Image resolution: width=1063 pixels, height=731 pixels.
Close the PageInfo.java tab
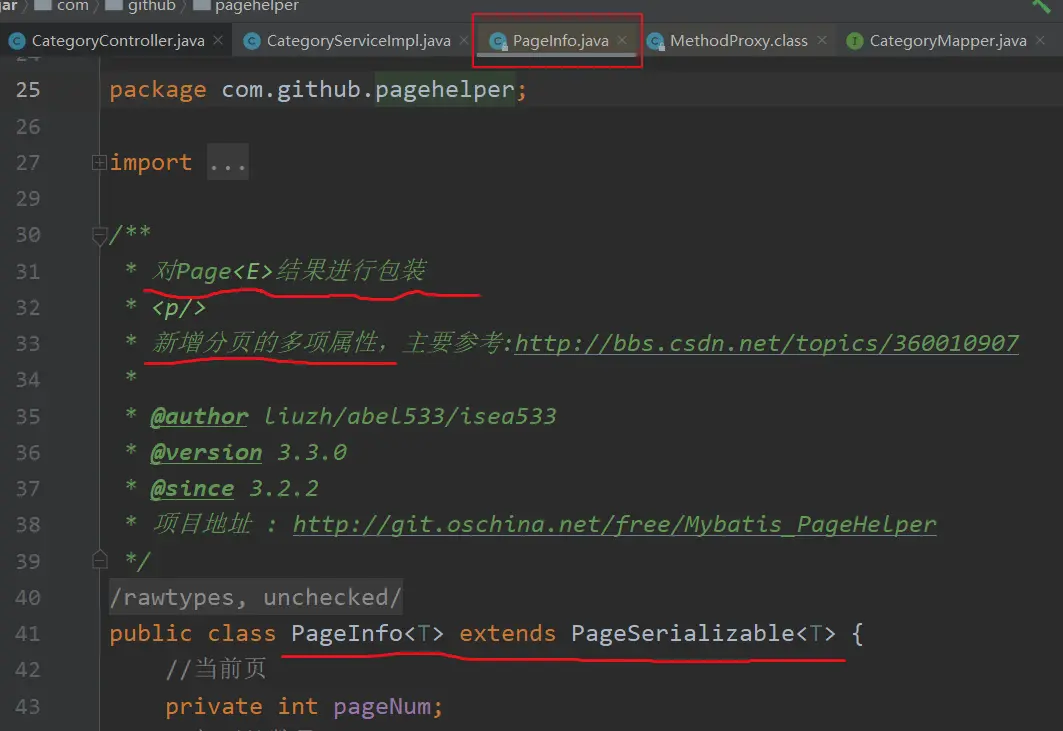pyautogui.click(x=622, y=40)
